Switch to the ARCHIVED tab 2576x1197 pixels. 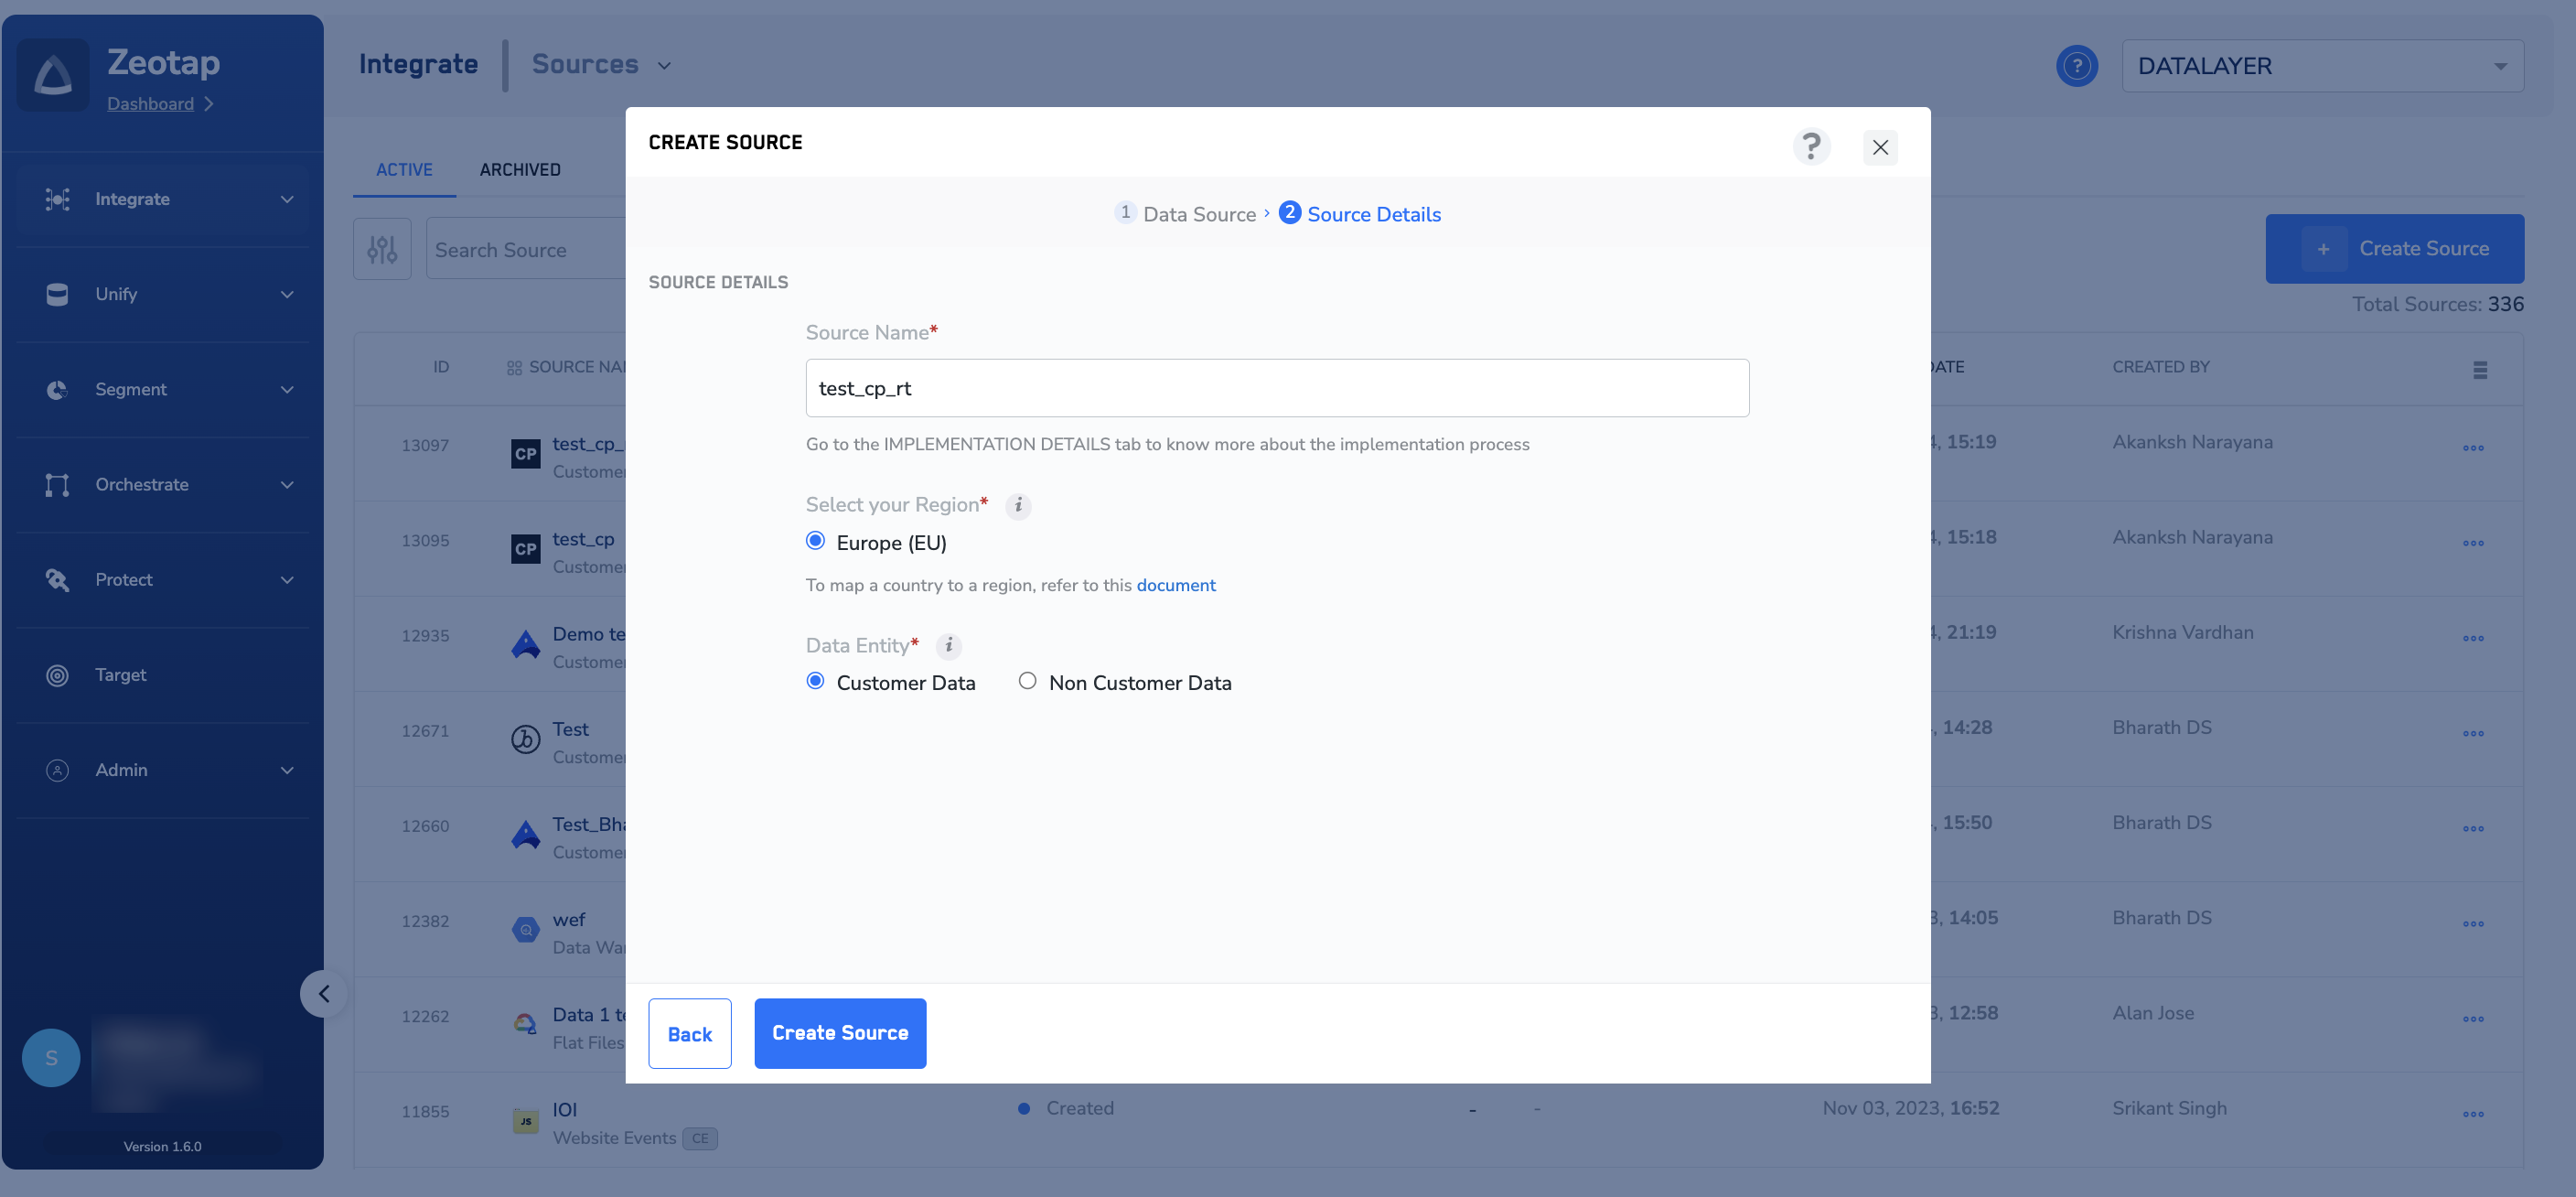519,170
